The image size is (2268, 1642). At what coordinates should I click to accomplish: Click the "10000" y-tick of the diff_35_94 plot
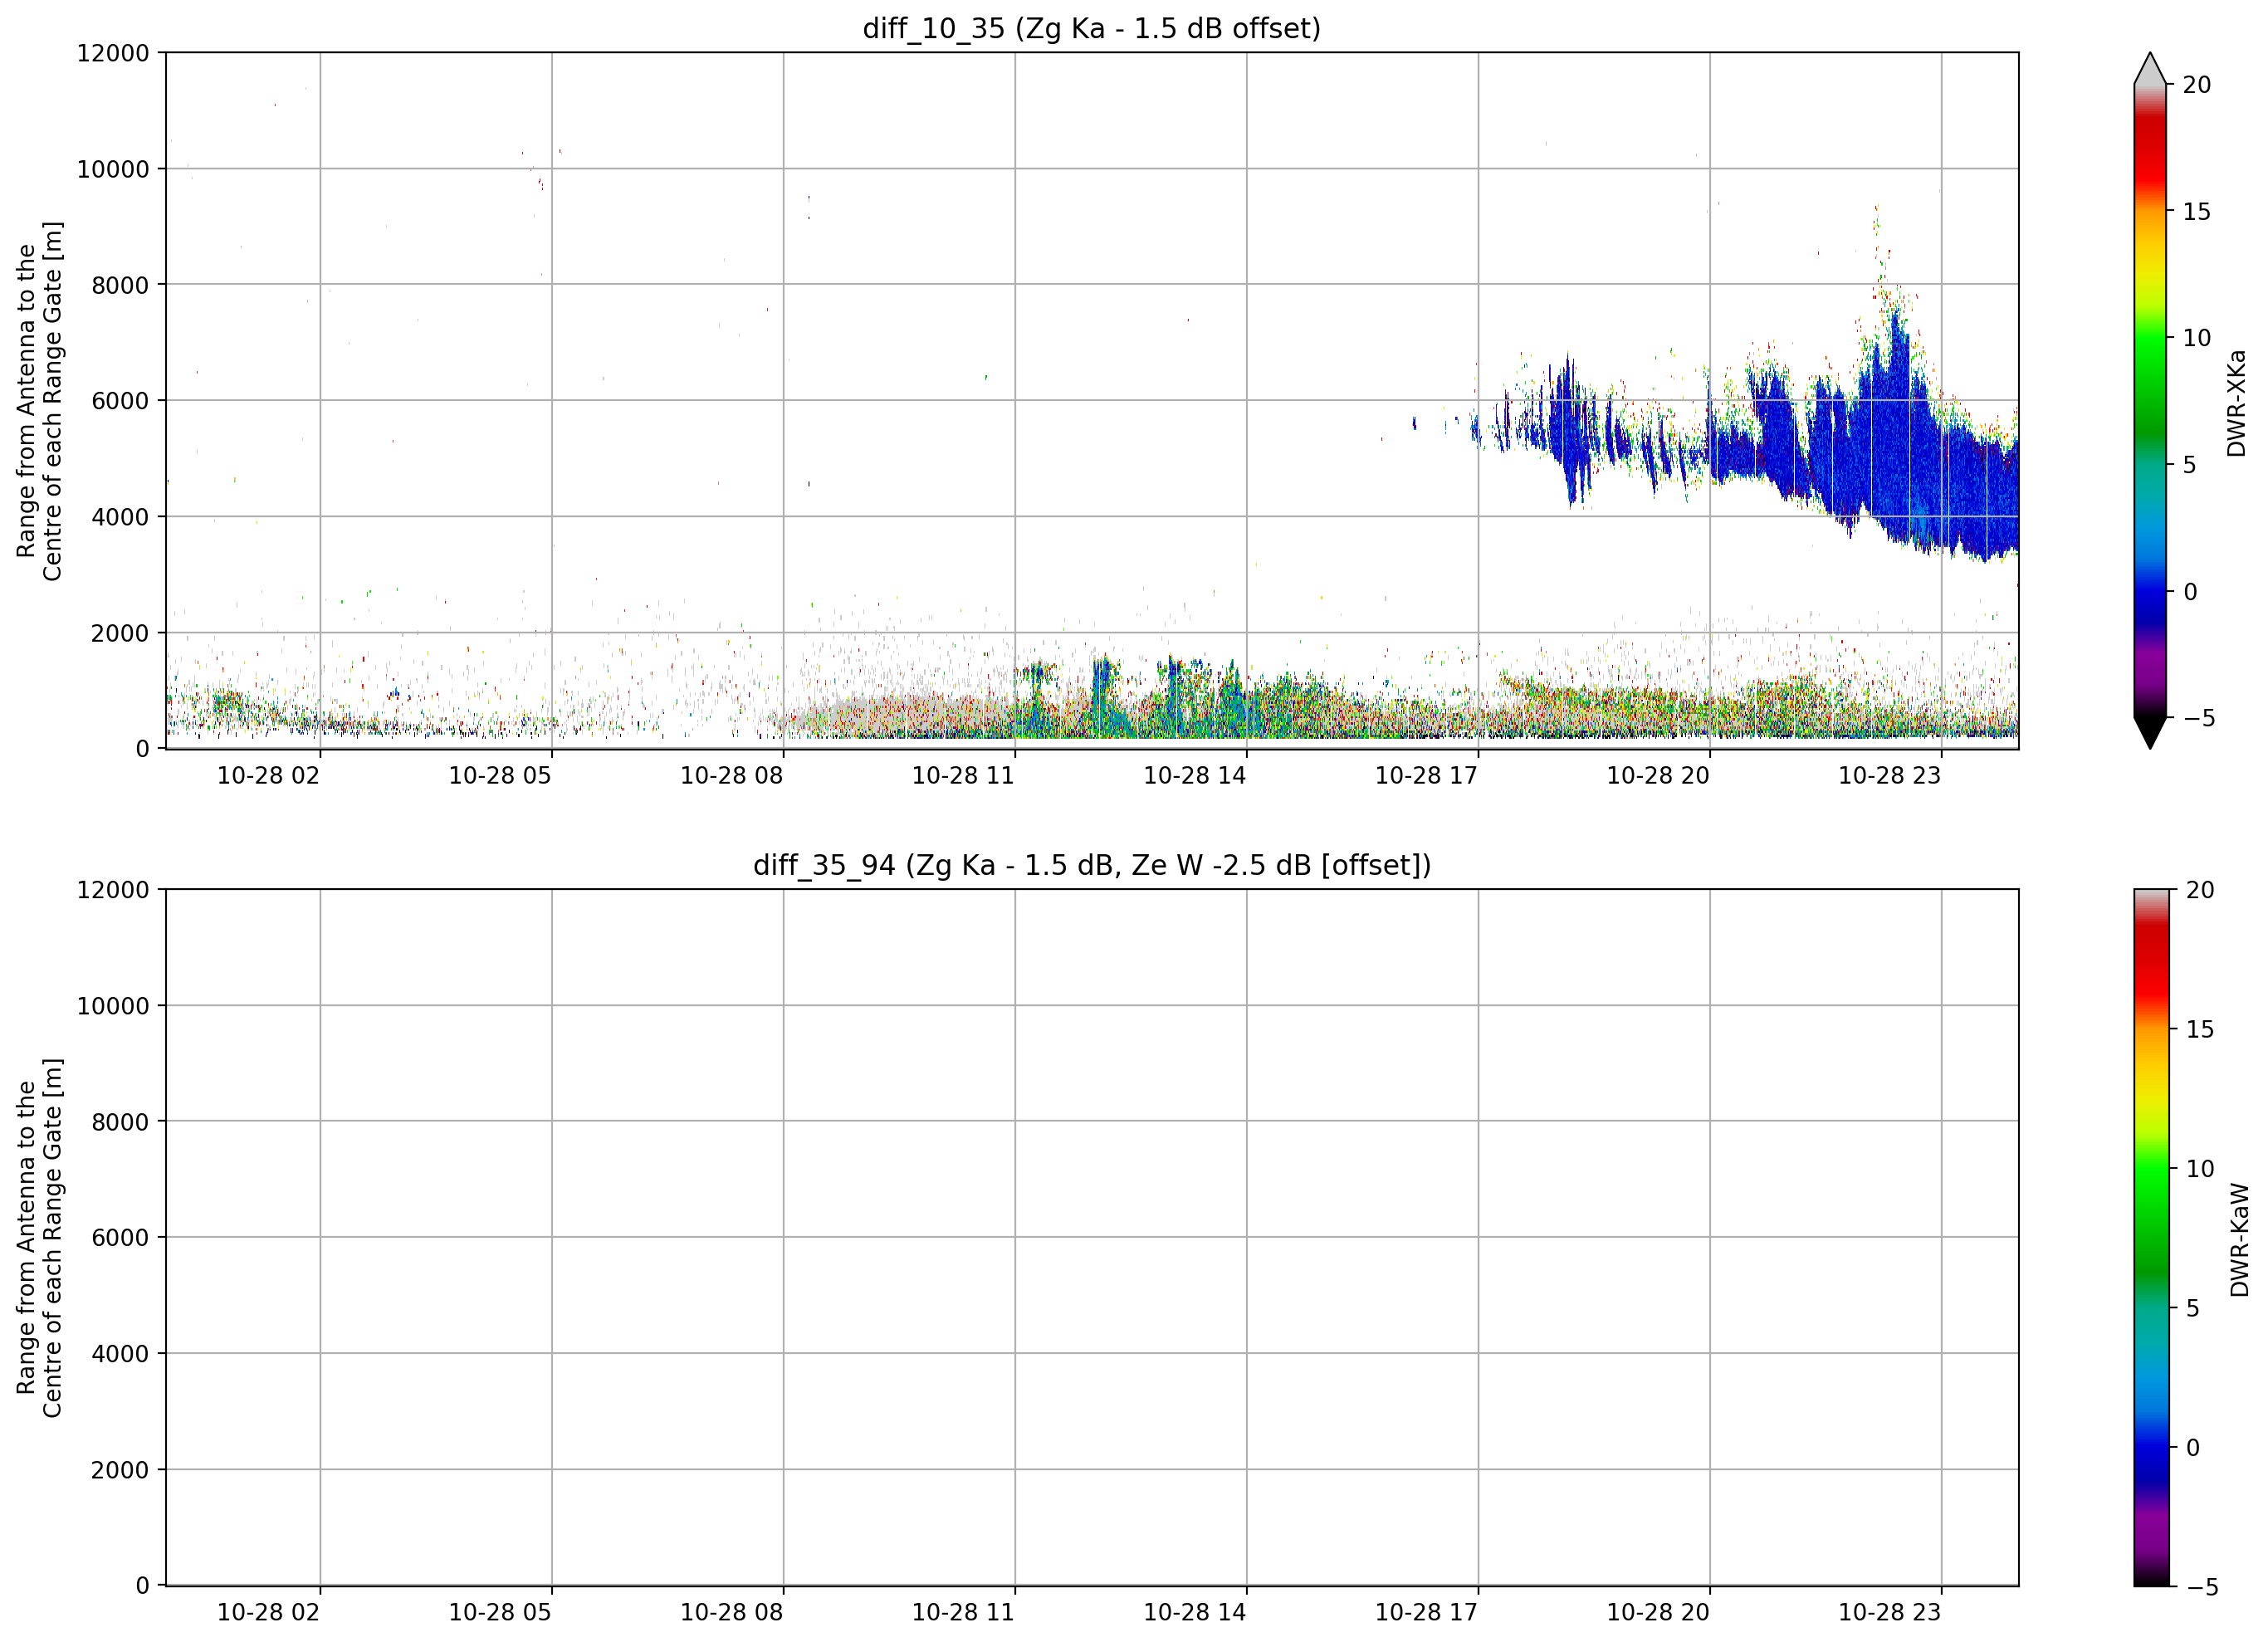pyautogui.click(x=113, y=1006)
